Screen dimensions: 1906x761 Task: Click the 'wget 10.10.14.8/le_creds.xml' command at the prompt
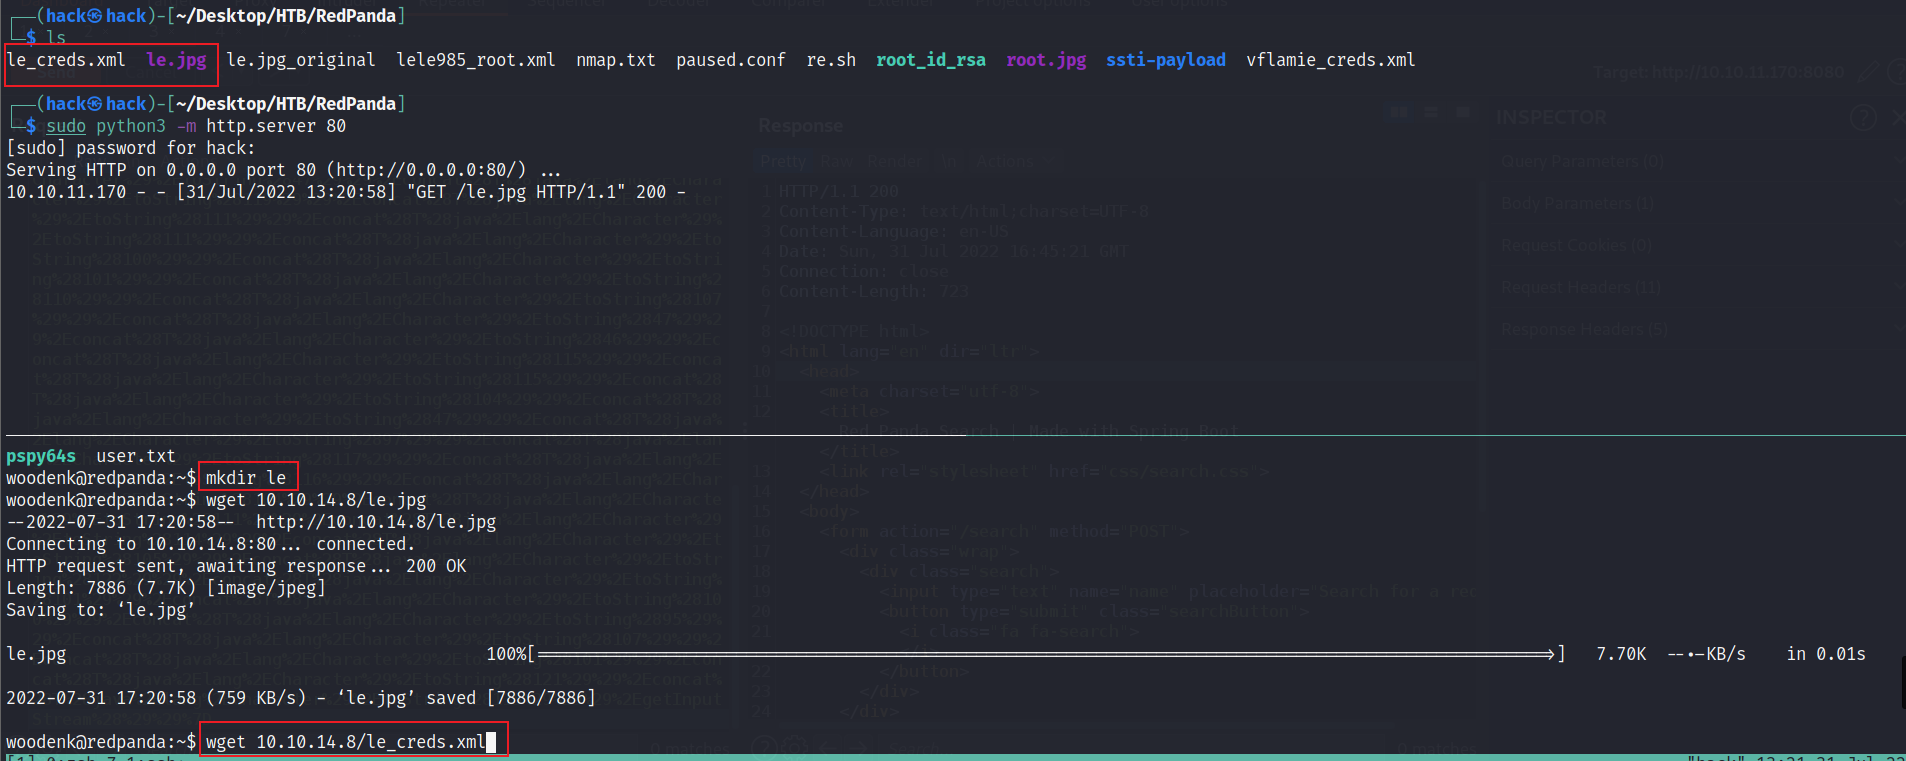(x=346, y=742)
